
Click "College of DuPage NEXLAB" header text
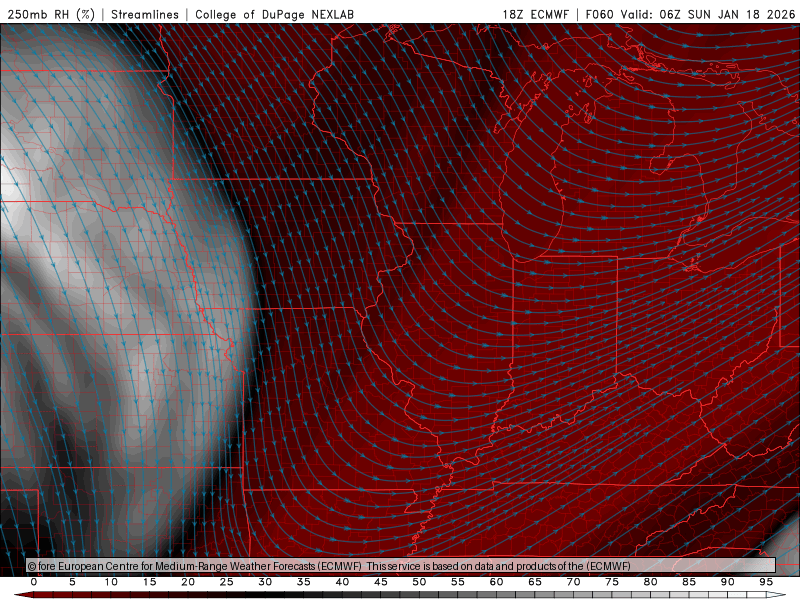(274, 14)
